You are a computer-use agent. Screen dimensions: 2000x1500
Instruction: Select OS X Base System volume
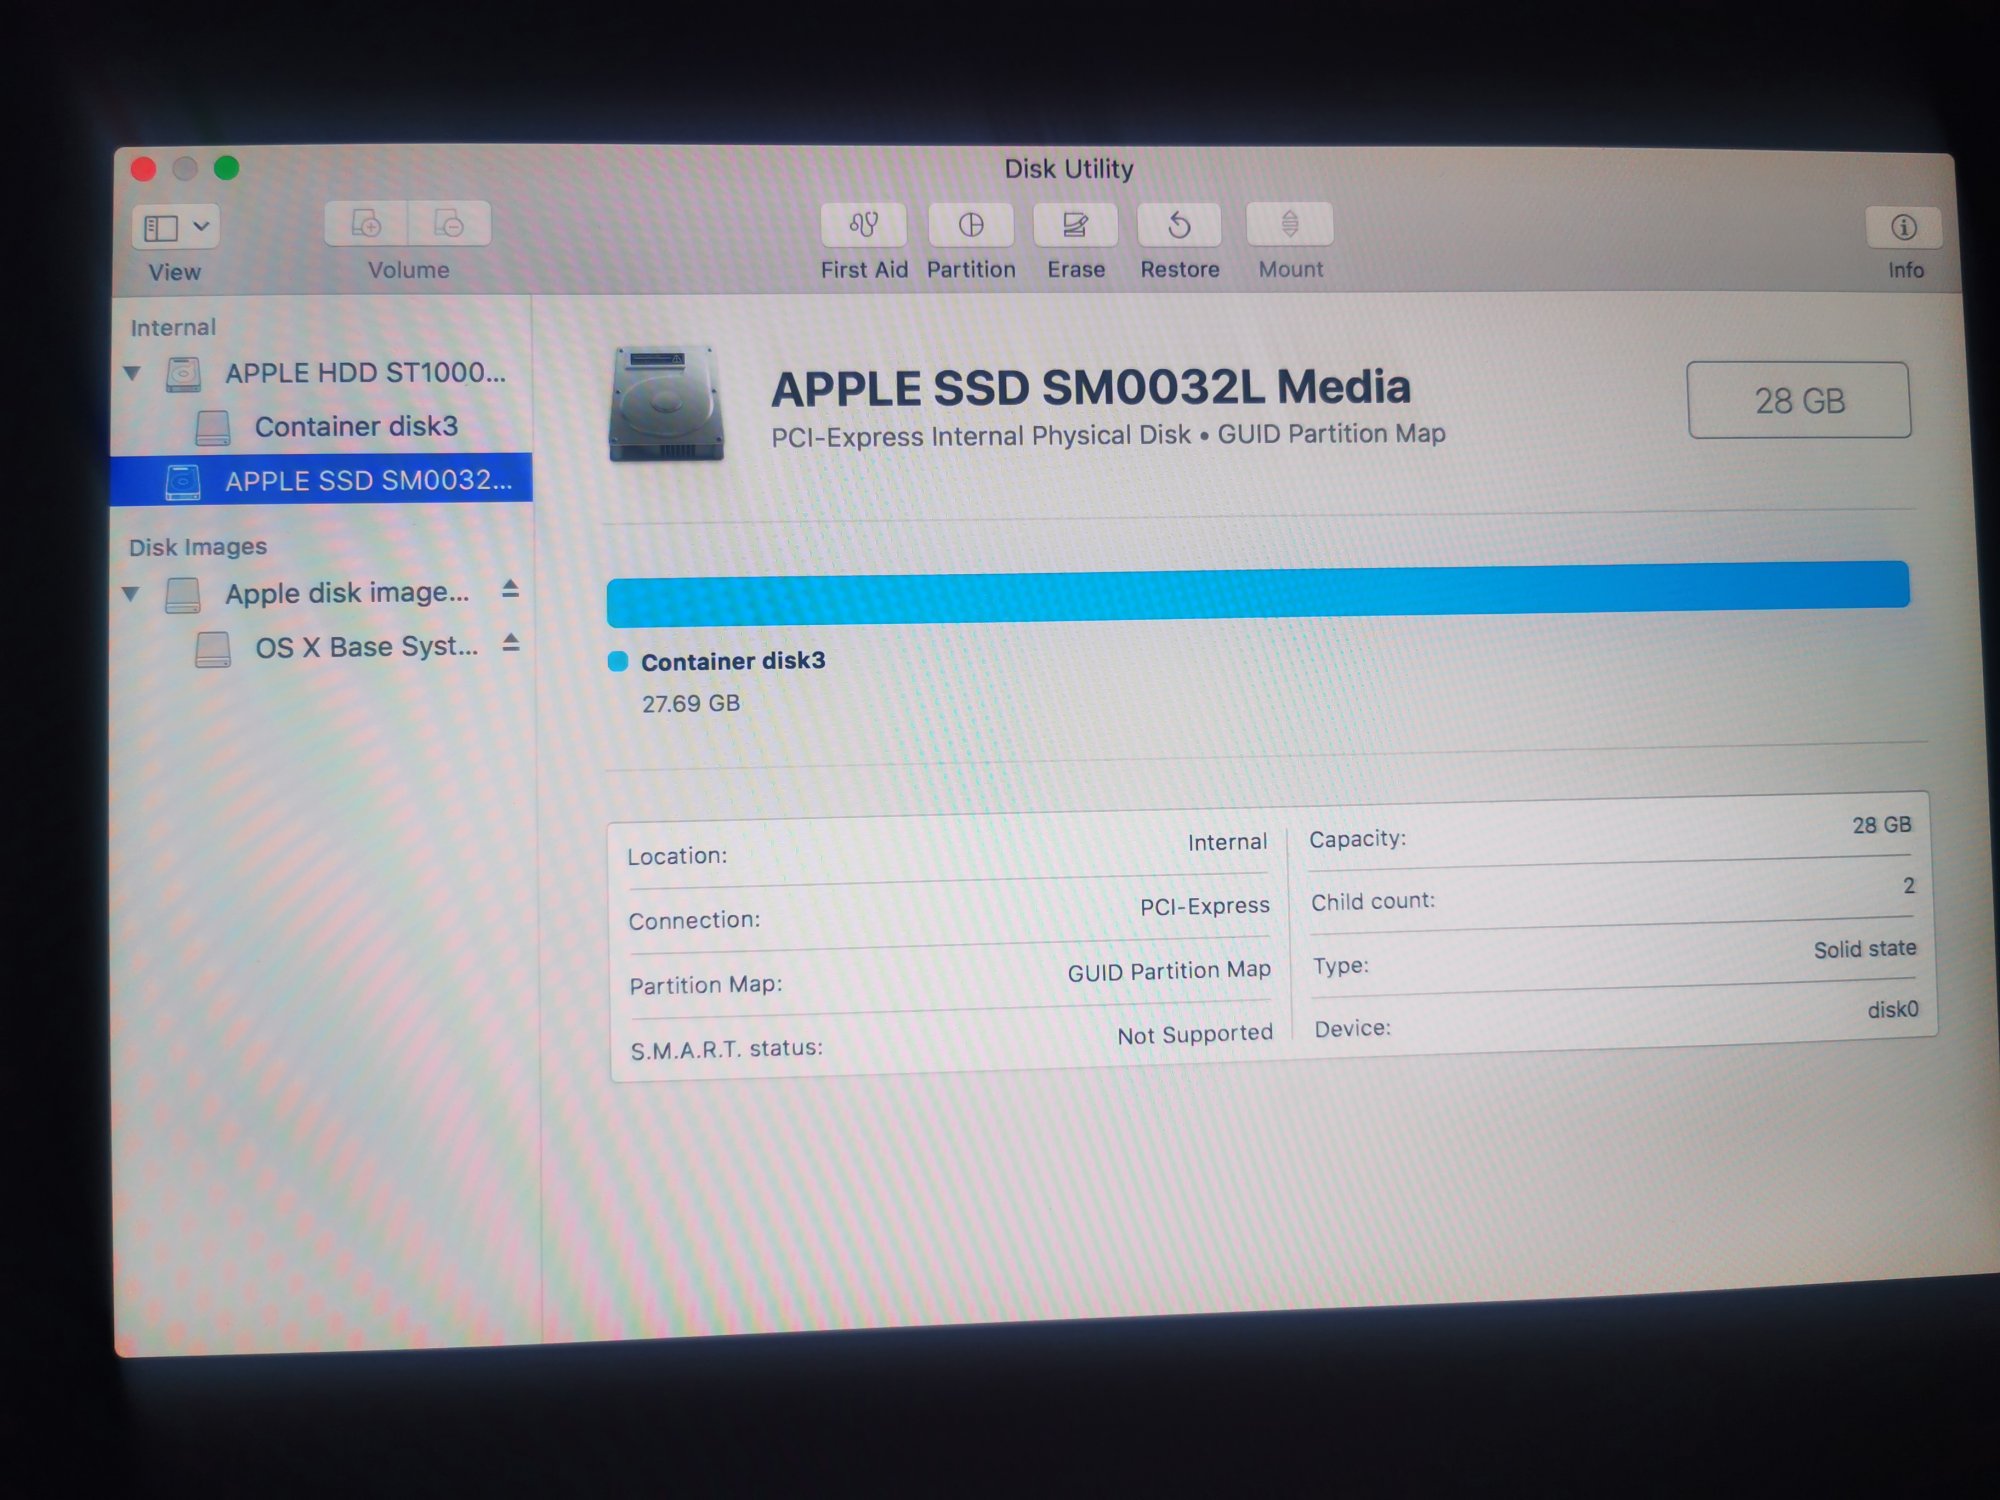pyautogui.click(x=365, y=647)
